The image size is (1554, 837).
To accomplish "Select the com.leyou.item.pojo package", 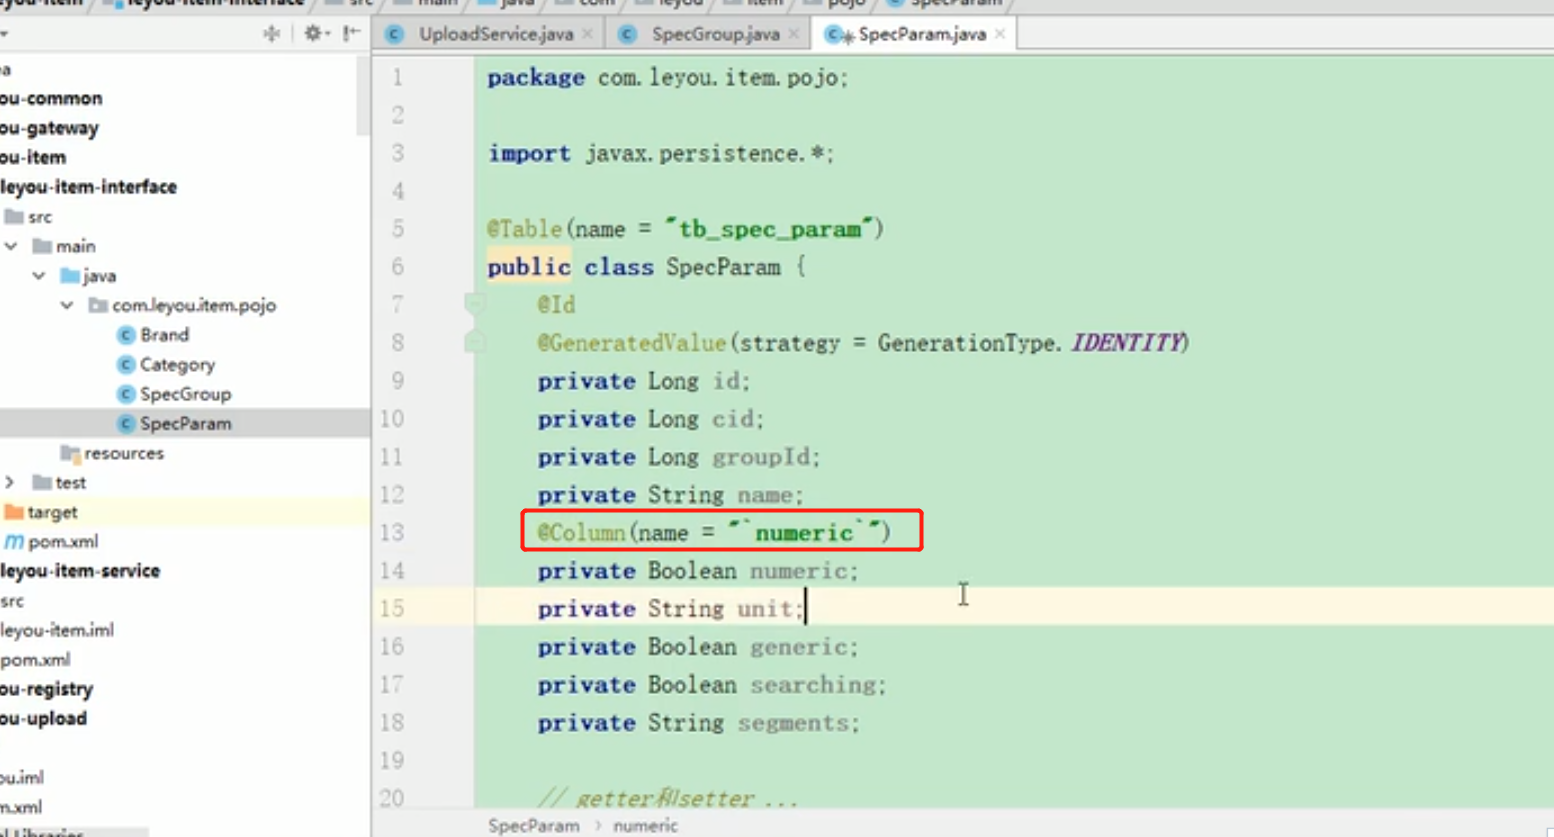I will point(194,305).
